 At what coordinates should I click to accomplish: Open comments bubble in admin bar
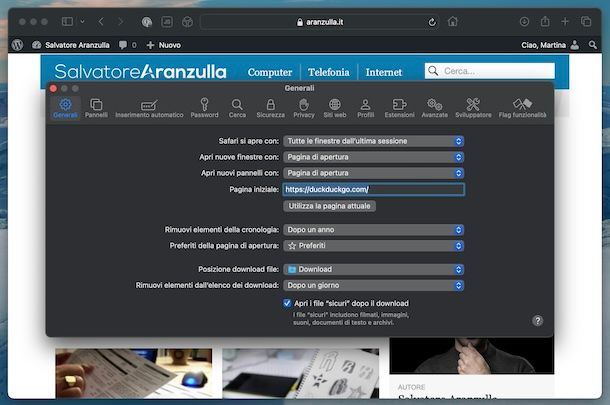(128, 45)
